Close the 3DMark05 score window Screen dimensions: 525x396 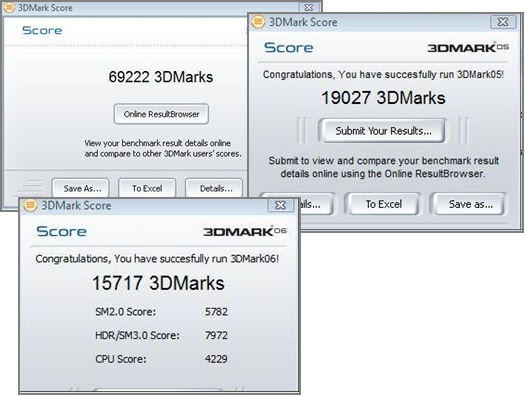tap(503, 22)
